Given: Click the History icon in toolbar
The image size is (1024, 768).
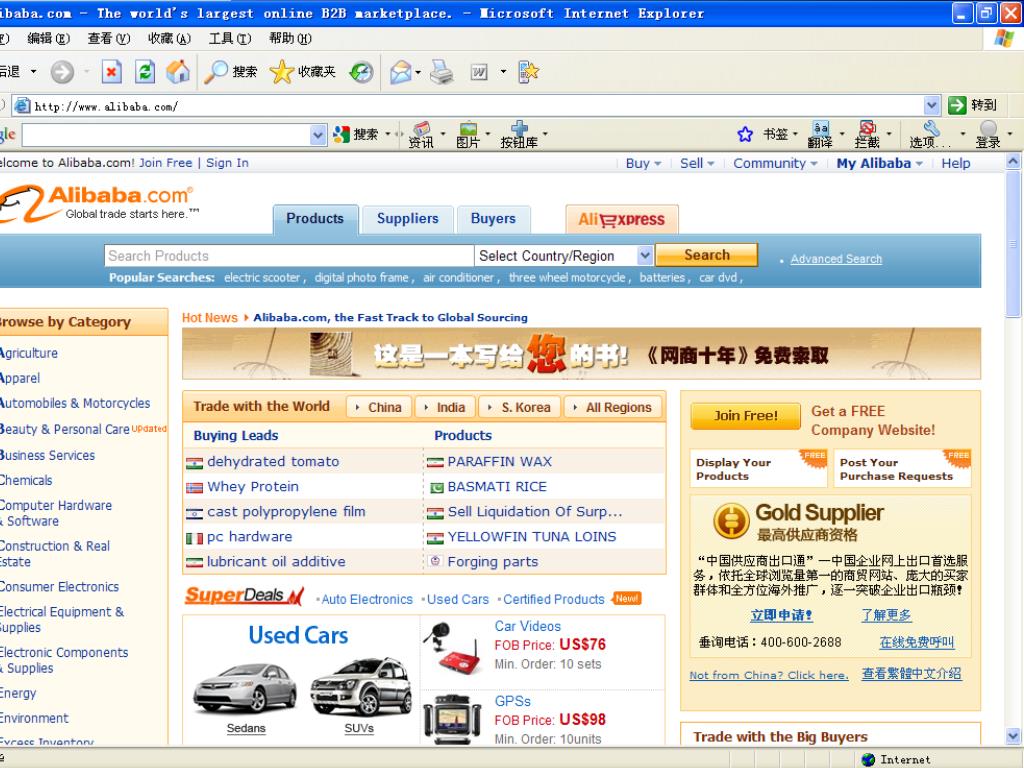Looking at the screenshot, I should click(361, 72).
